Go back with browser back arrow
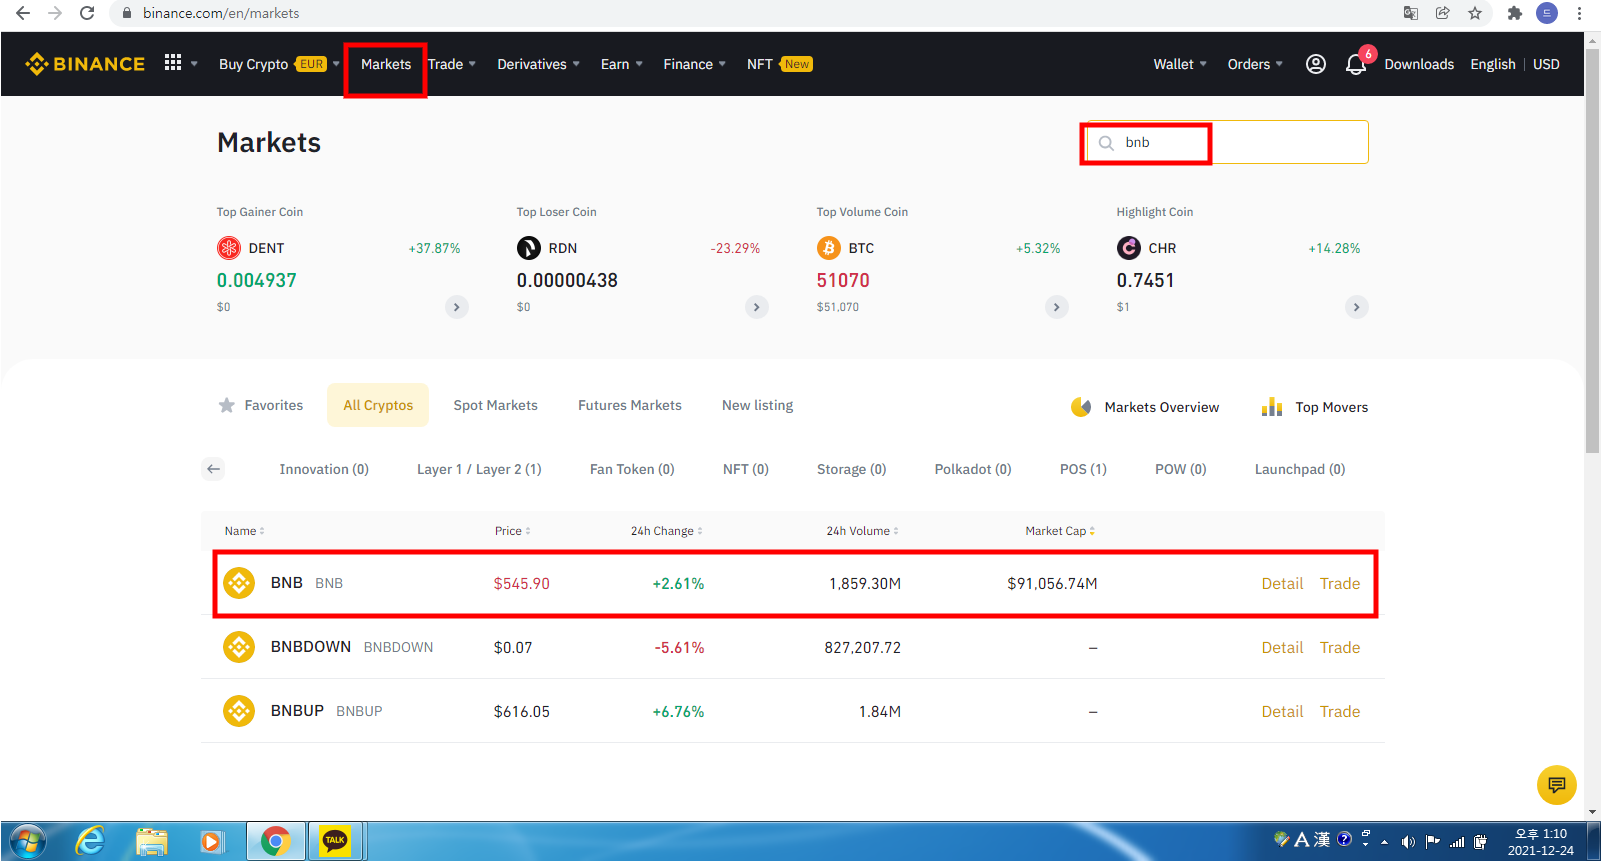This screenshot has height=861, width=1601. point(23,13)
